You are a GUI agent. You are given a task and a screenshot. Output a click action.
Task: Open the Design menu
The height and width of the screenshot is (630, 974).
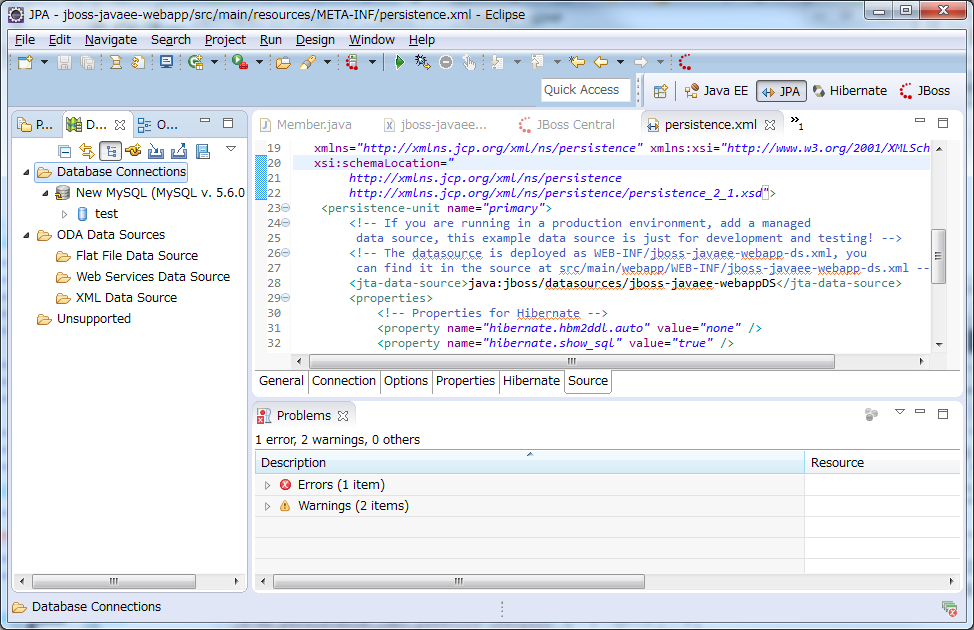pos(315,40)
